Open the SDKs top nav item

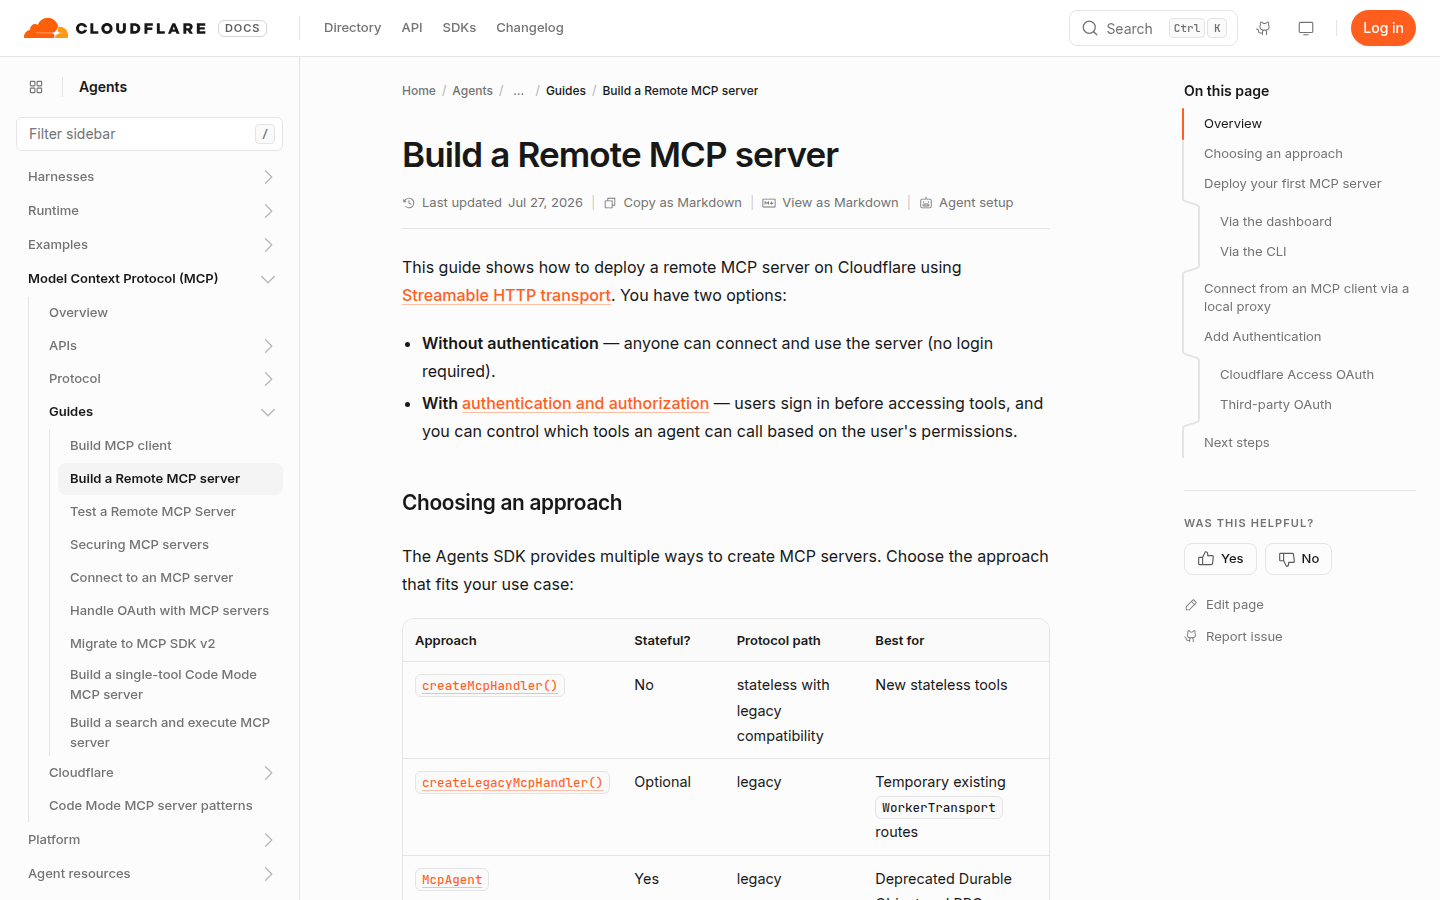[x=459, y=28]
